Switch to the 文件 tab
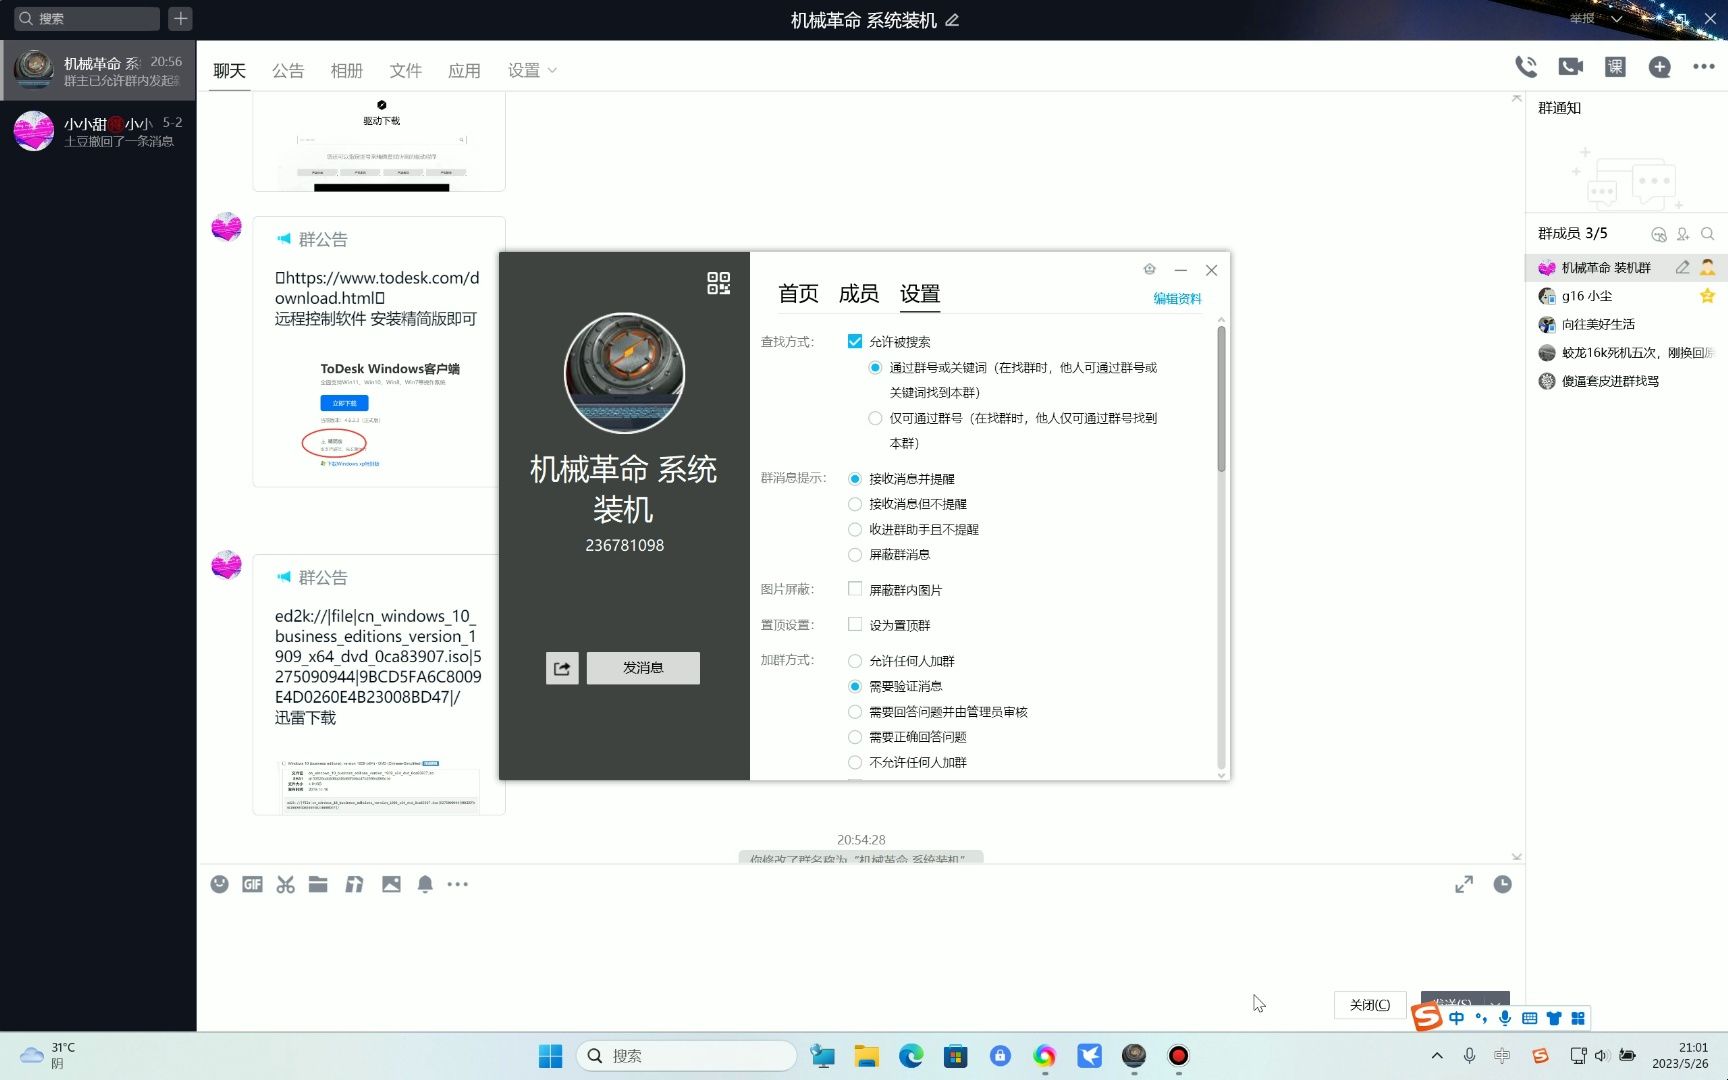This screenshot has width=1728, height=1080. tap(406, 70)
